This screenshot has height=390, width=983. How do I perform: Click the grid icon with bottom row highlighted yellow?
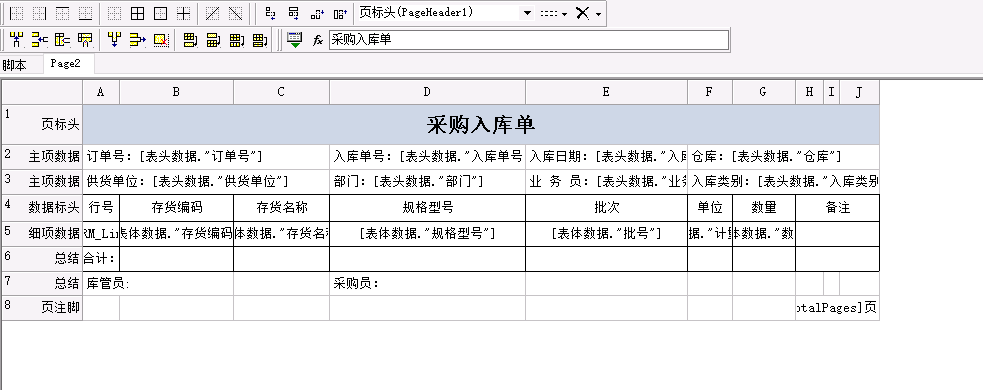[x=190, y=41]
